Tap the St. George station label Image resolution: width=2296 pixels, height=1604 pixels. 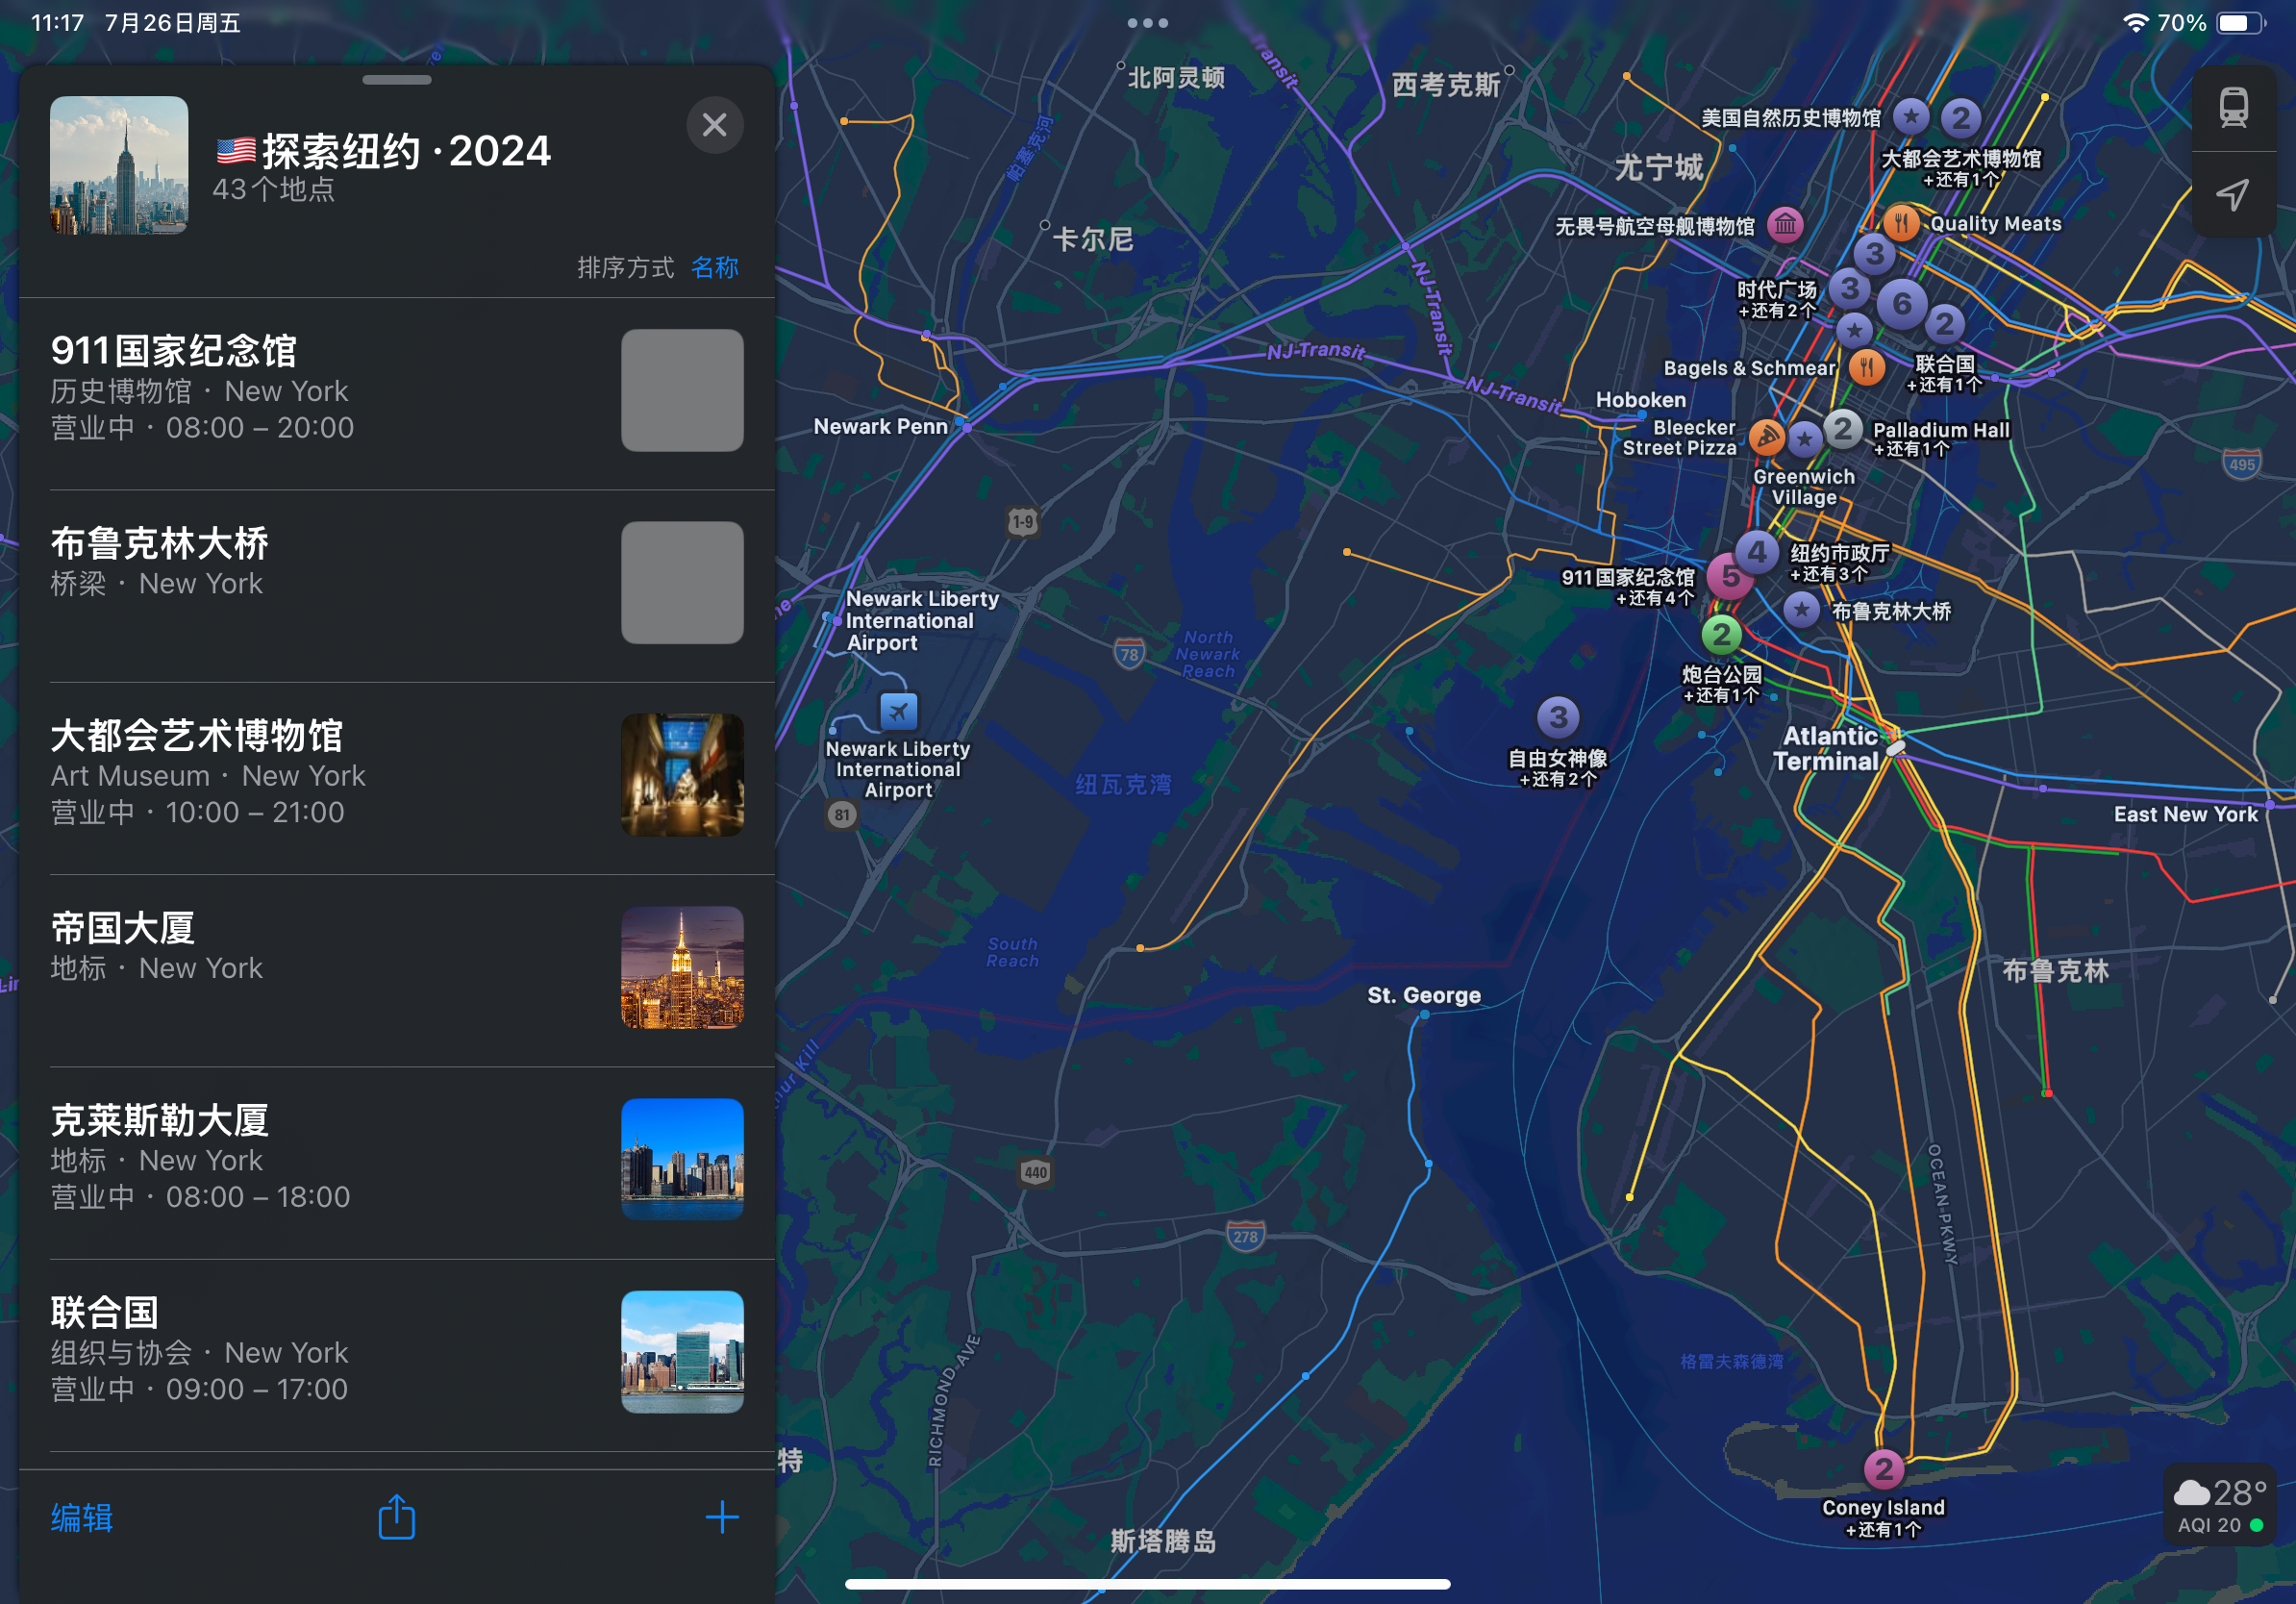click(x=1423, y=995)
